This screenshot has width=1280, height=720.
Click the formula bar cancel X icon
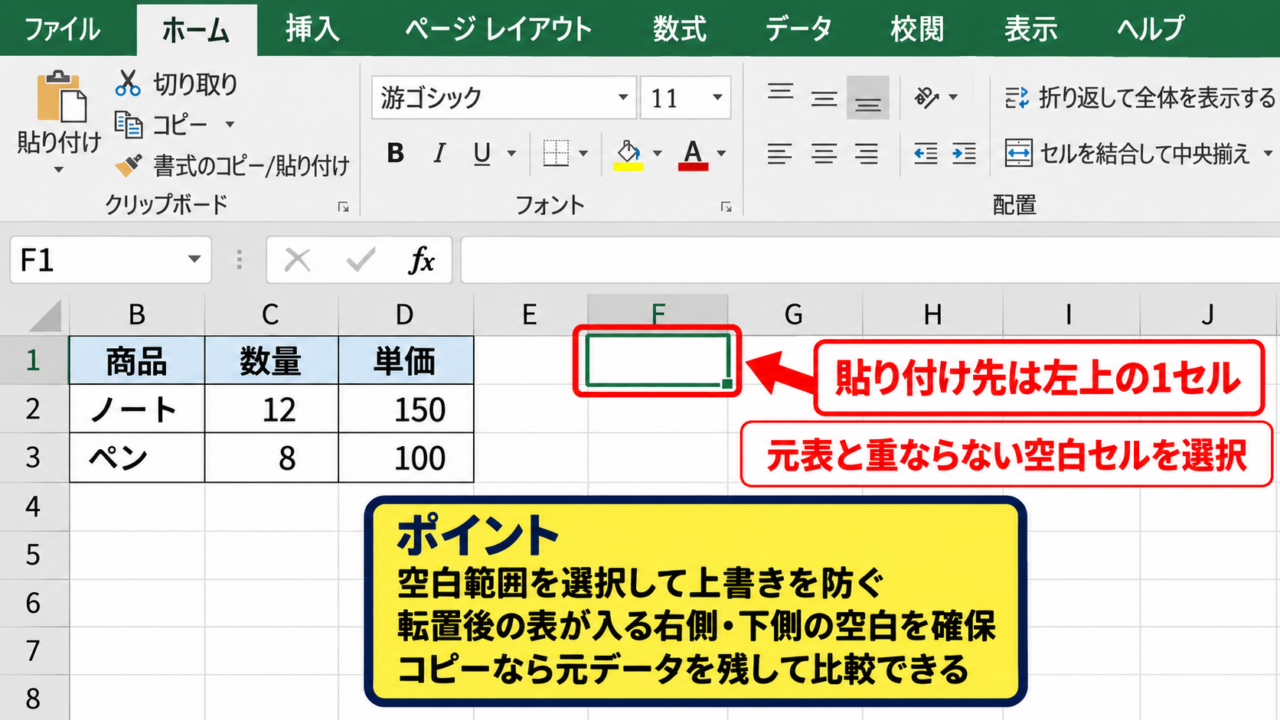[297, 261]
